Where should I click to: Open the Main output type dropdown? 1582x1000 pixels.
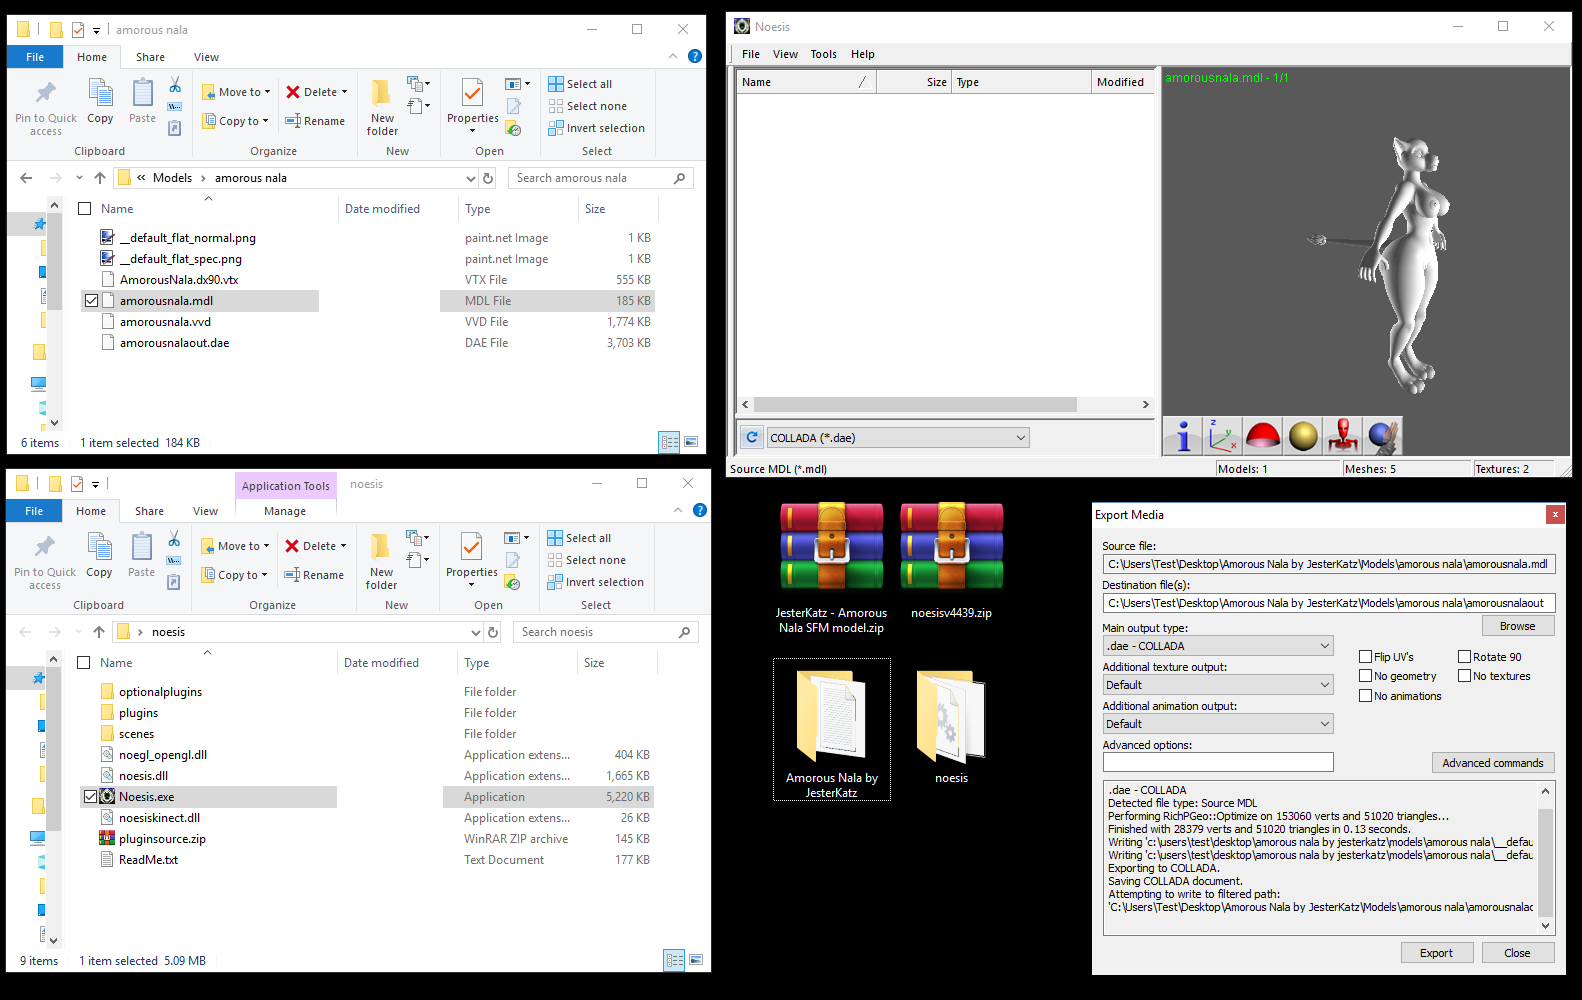(1218, 646)
